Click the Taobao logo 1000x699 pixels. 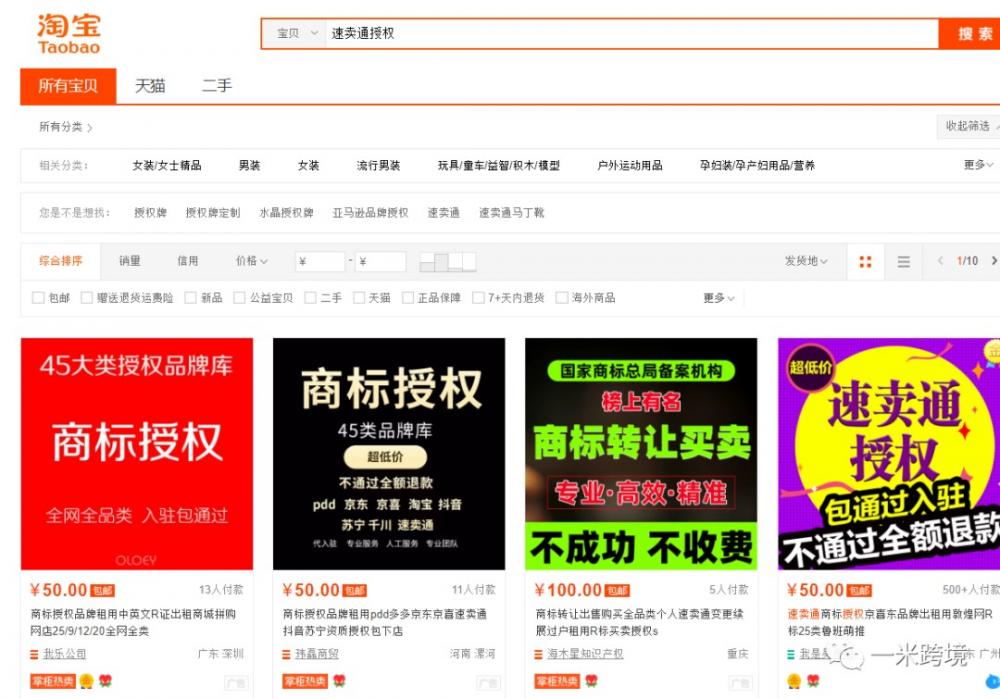pos(68,33)
